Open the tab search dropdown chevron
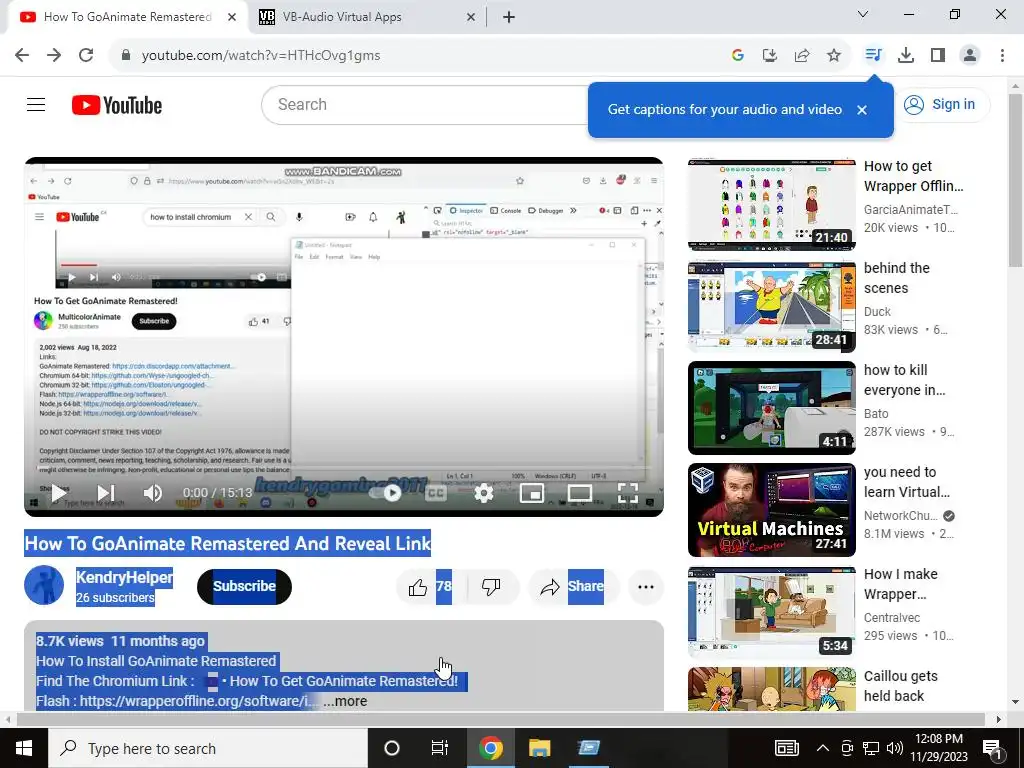The height and width of the screenshot is (768, 1024). click(863, 14)
